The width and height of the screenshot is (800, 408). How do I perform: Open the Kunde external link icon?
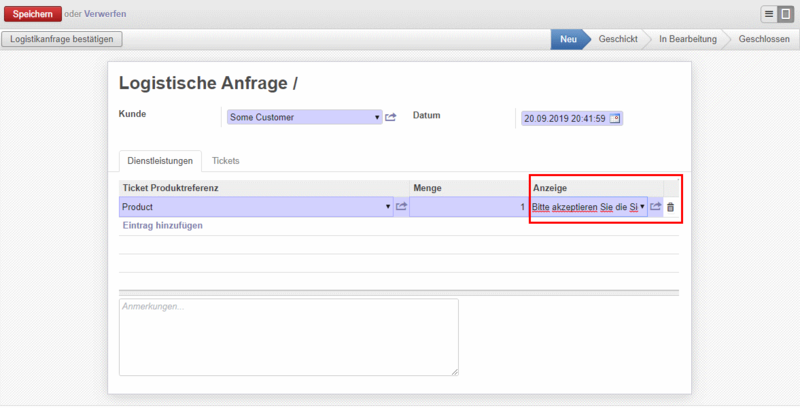[x=391, y=118]
